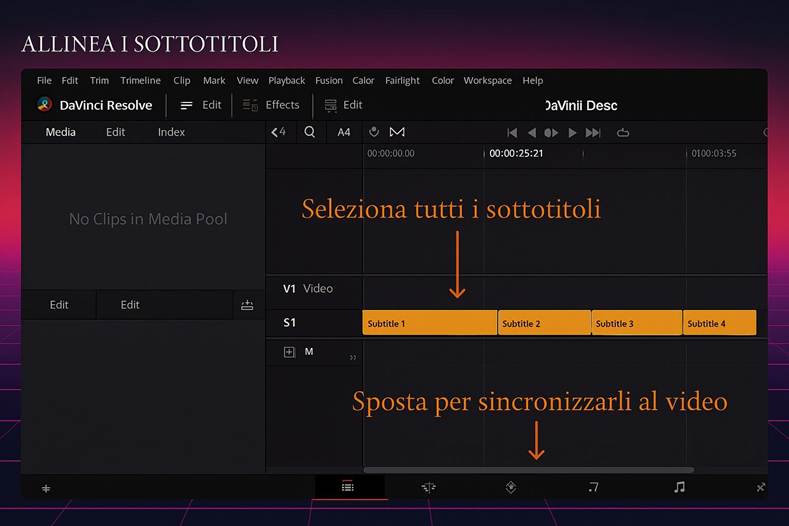Jump to first frame of timeline

pyautogui.click(x=512, y=132)
